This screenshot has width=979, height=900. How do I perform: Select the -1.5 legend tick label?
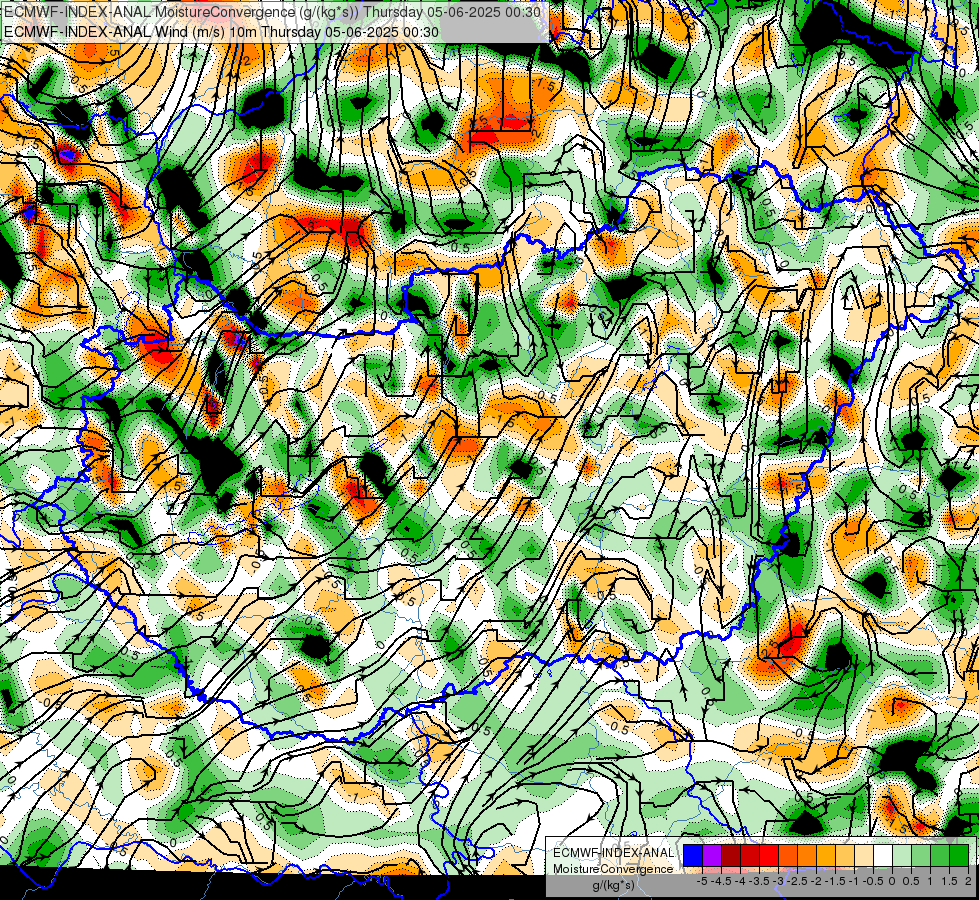click(x=835, y=881)
